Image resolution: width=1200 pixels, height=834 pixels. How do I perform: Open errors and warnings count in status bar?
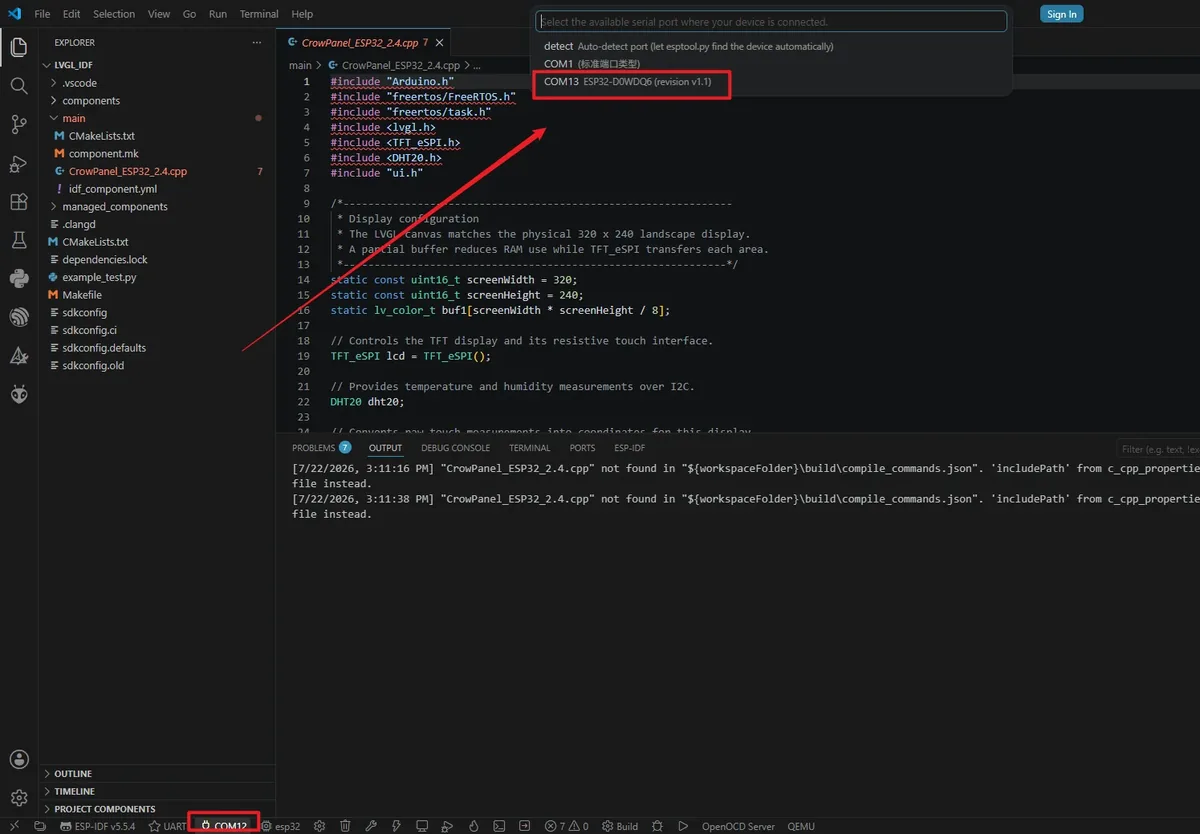click(567, 826)
